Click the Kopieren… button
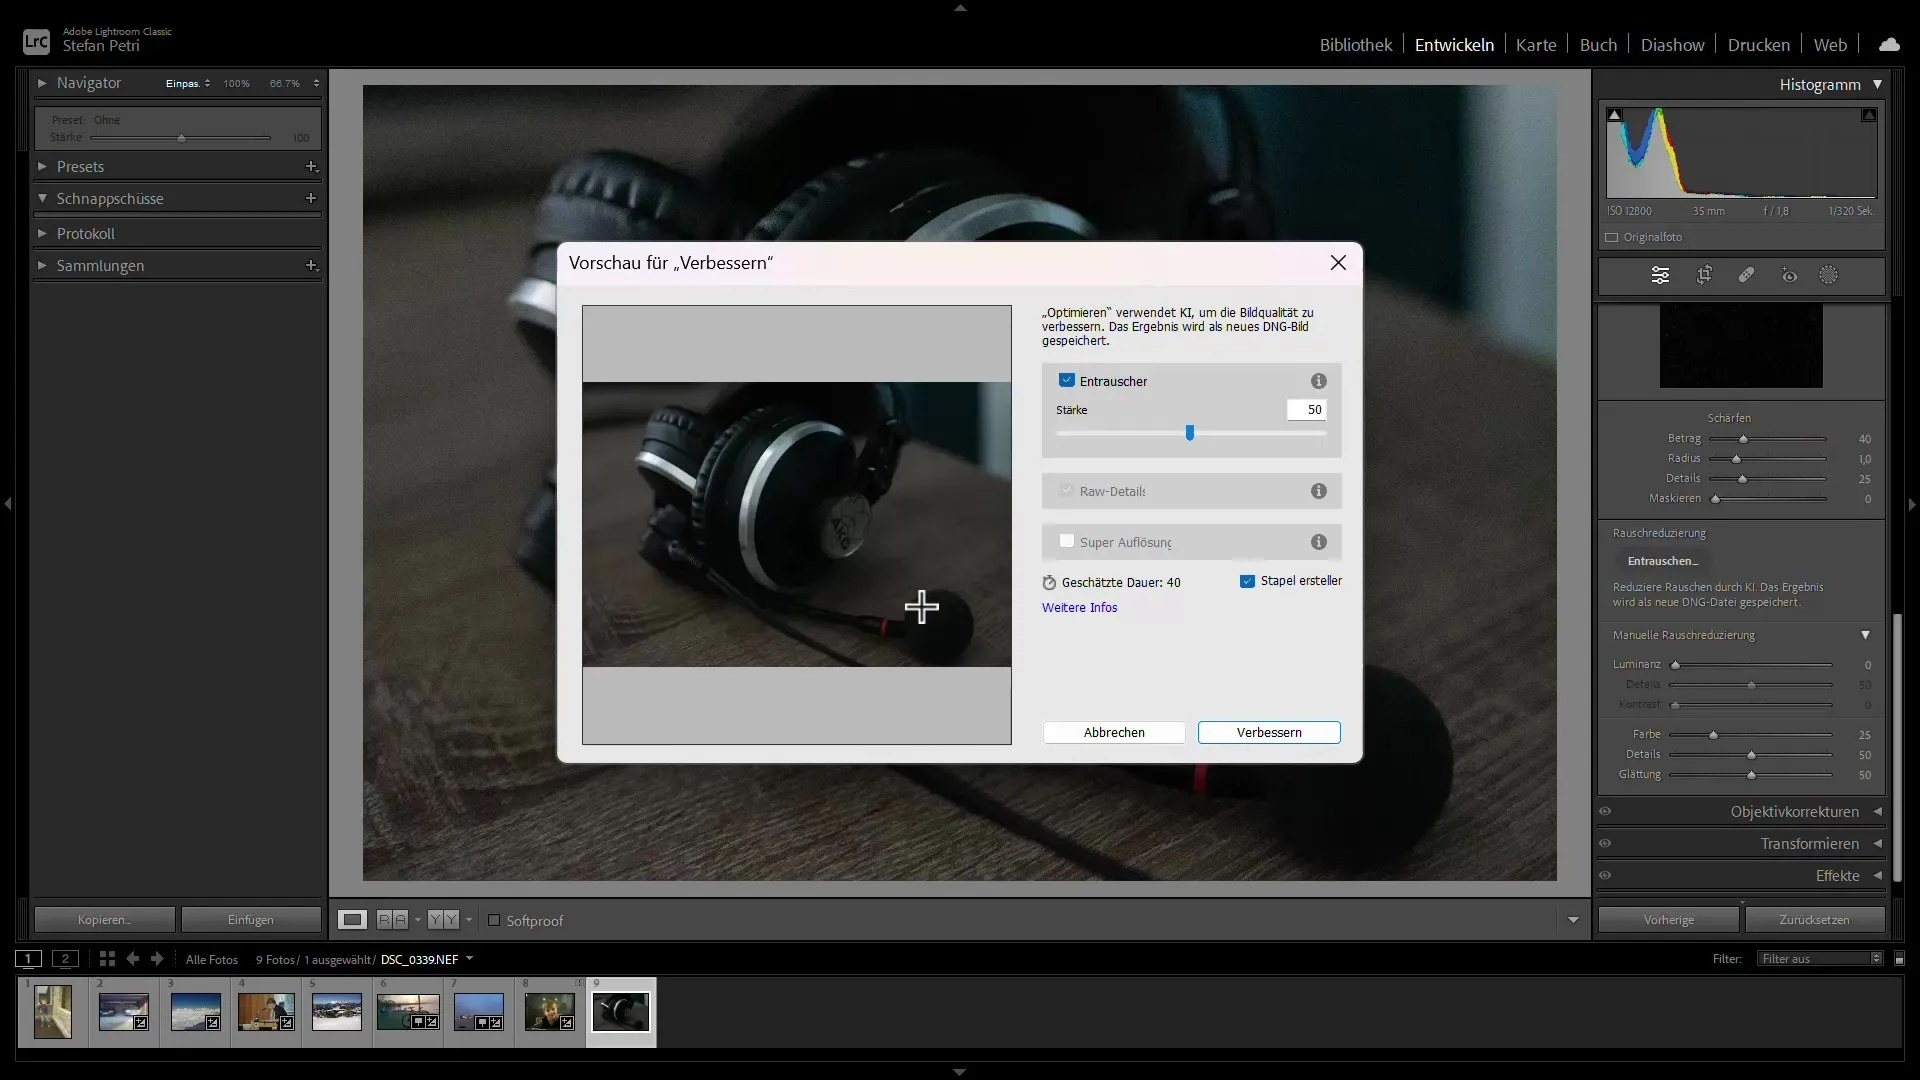The height and width of the screenshot is (1080, 1920). click(x=105, y=920)
